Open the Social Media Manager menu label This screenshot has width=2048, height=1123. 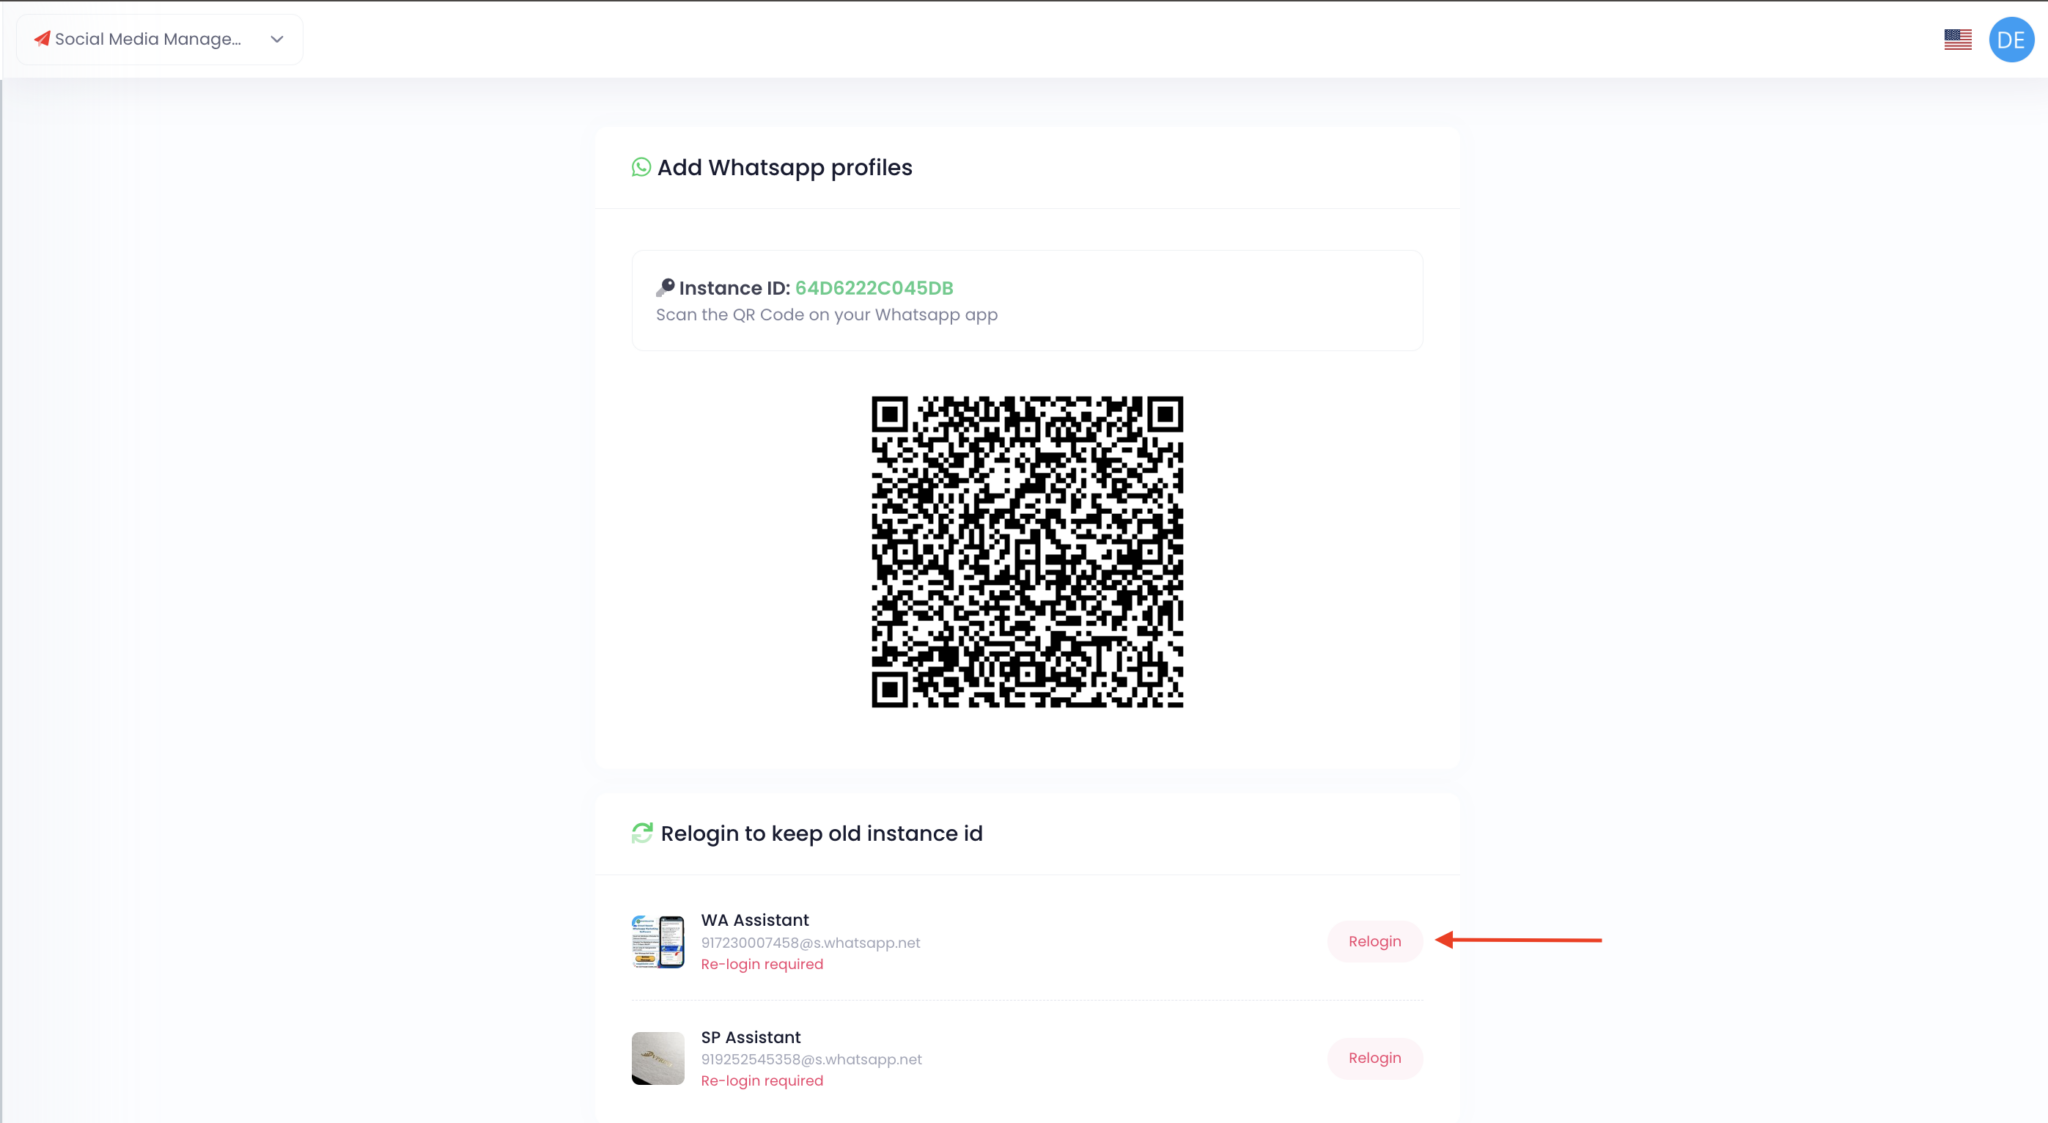pos(148,39)
